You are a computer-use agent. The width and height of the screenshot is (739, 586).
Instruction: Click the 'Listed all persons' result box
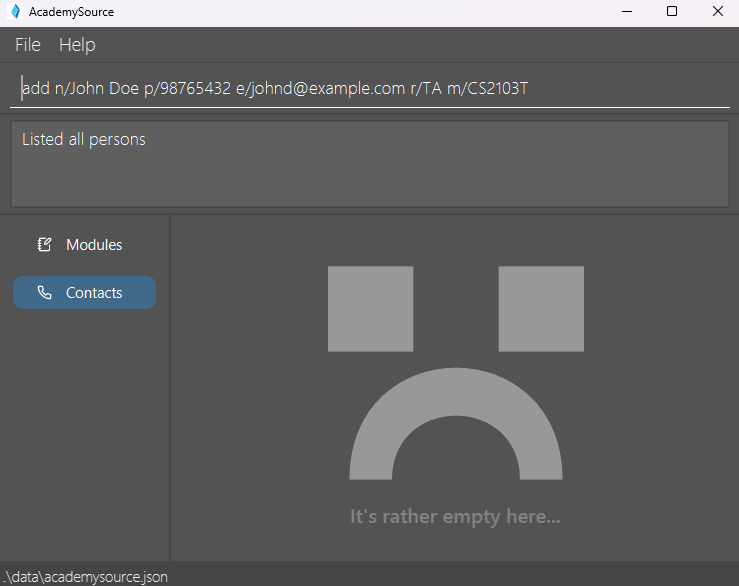point(370,165)
